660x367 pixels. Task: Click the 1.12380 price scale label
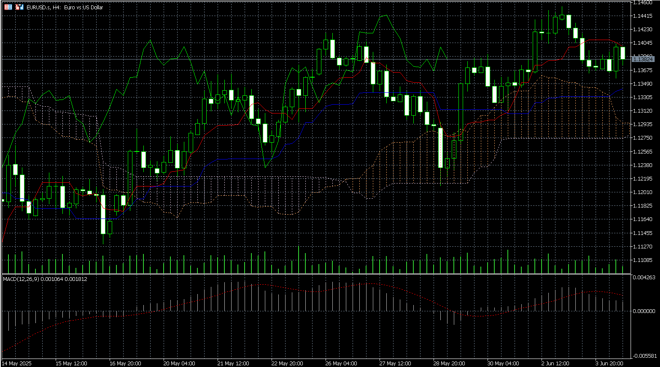642,165
